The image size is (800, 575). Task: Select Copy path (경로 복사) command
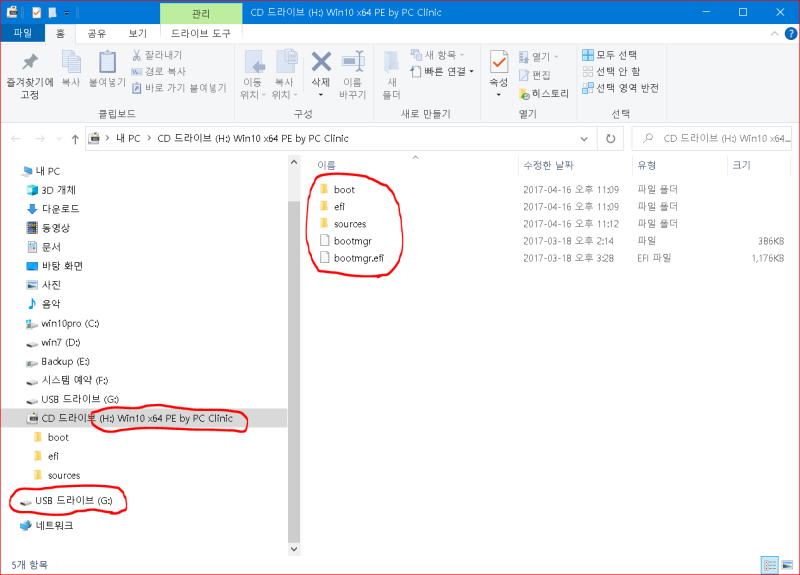(159, 71)
